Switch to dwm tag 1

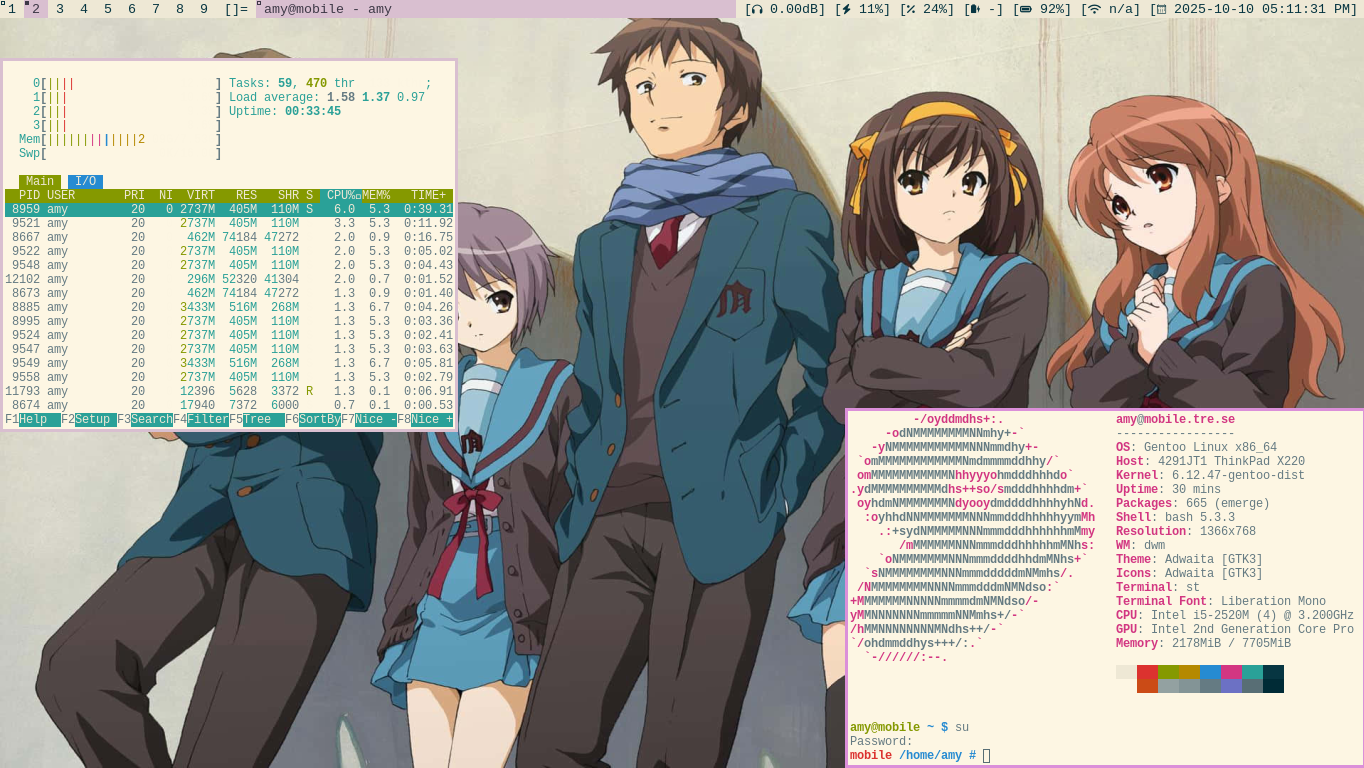[x=12, y=9]
